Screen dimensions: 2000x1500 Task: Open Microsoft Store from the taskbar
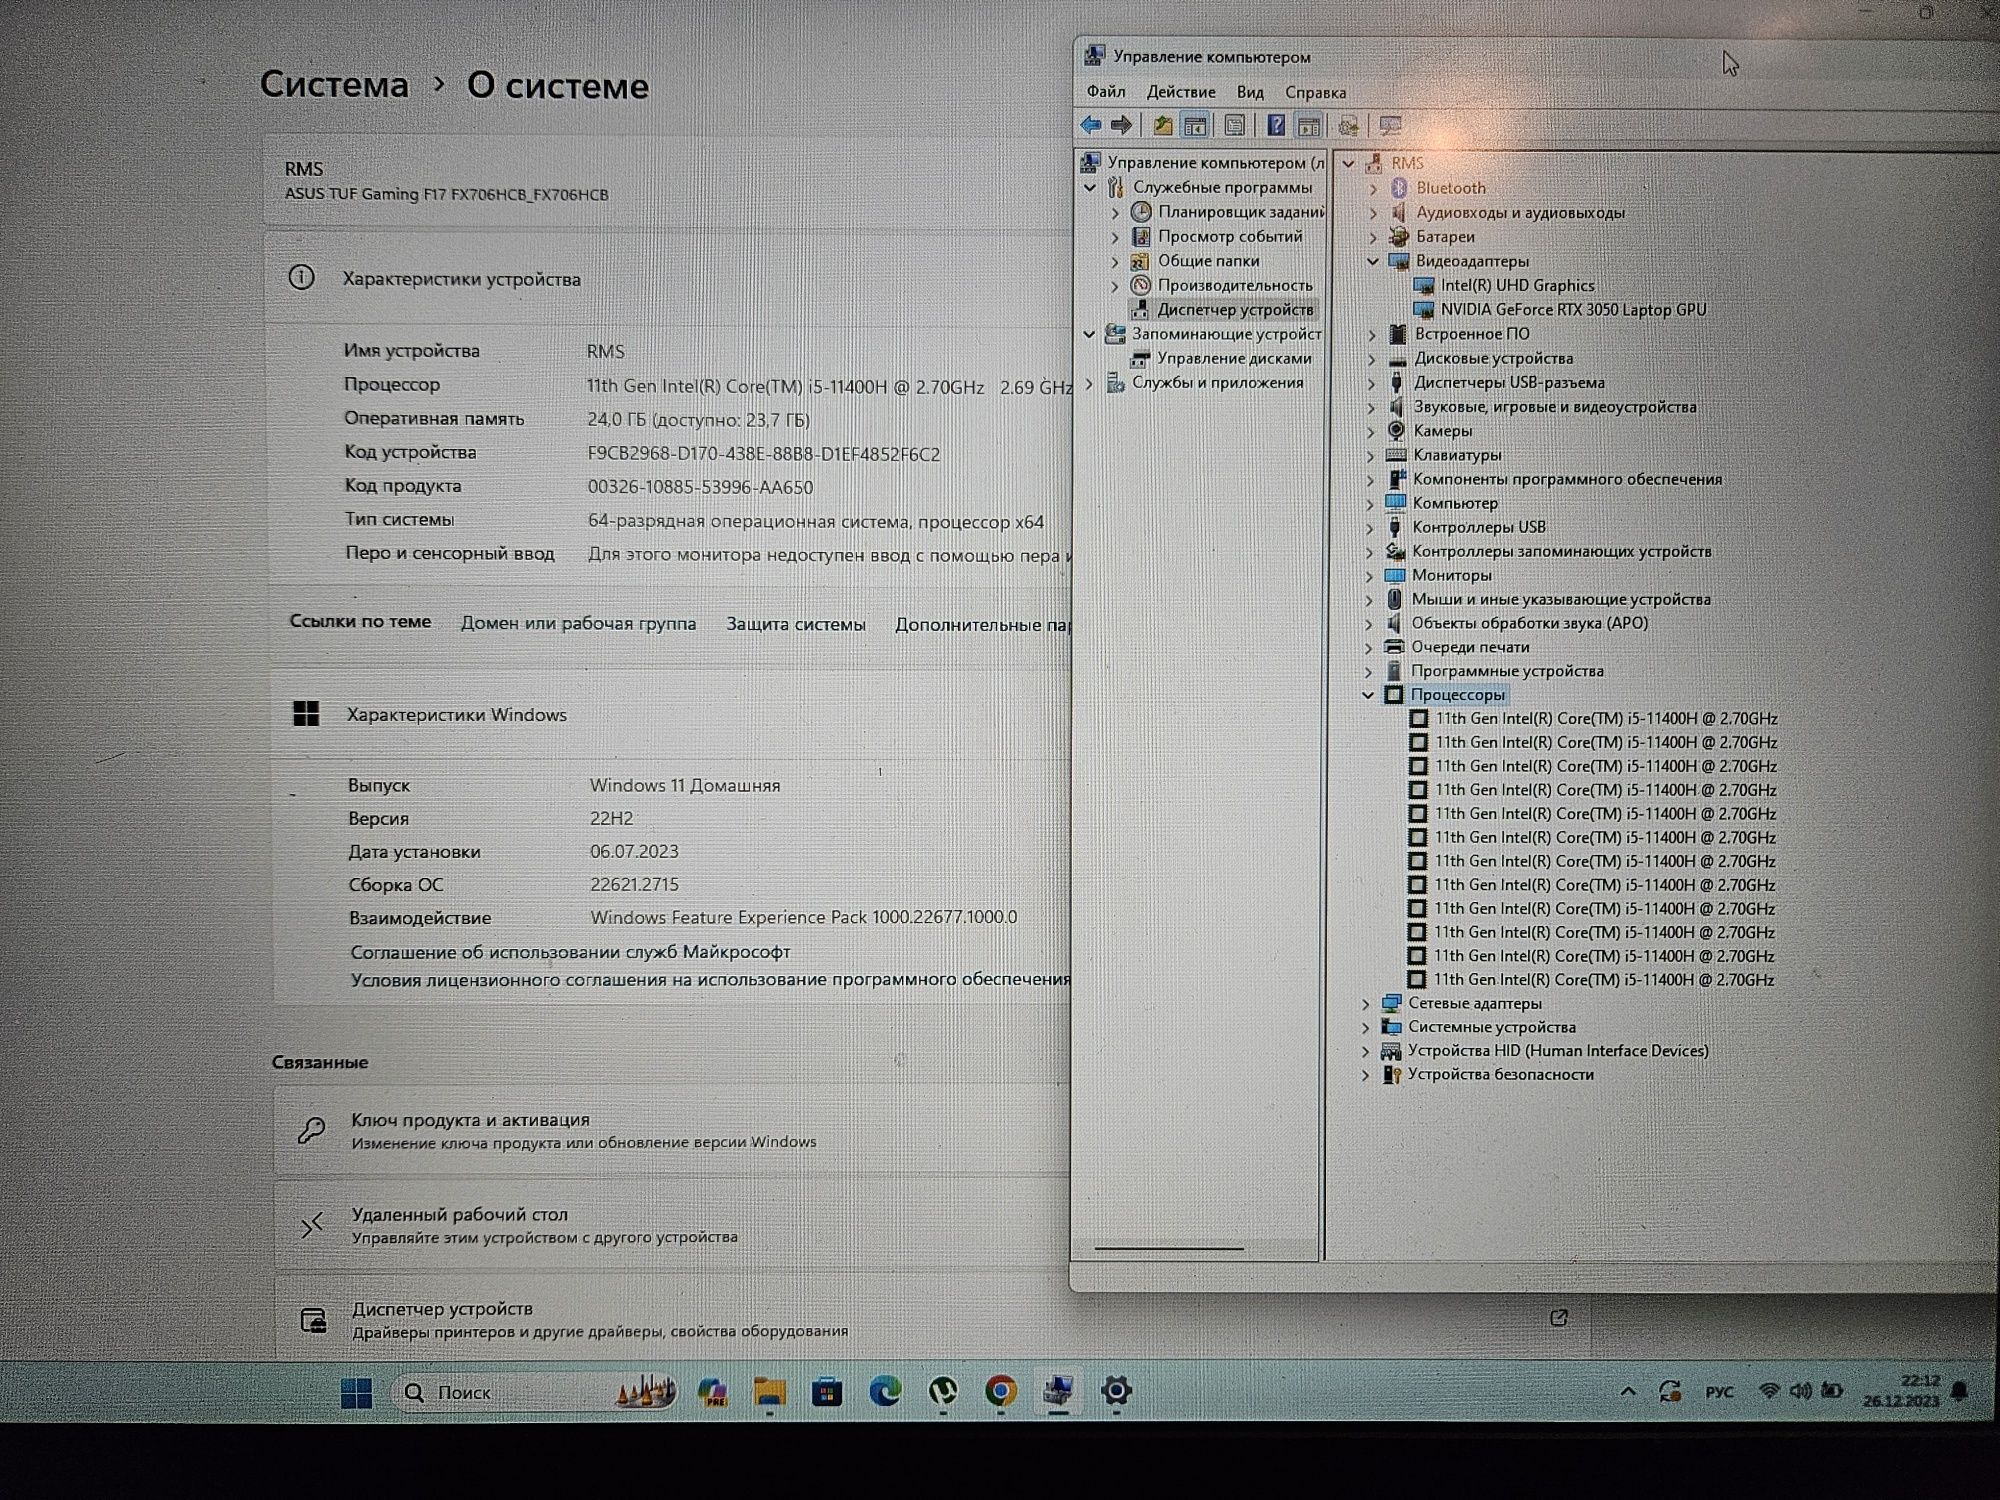click(x=827, y=1392)
